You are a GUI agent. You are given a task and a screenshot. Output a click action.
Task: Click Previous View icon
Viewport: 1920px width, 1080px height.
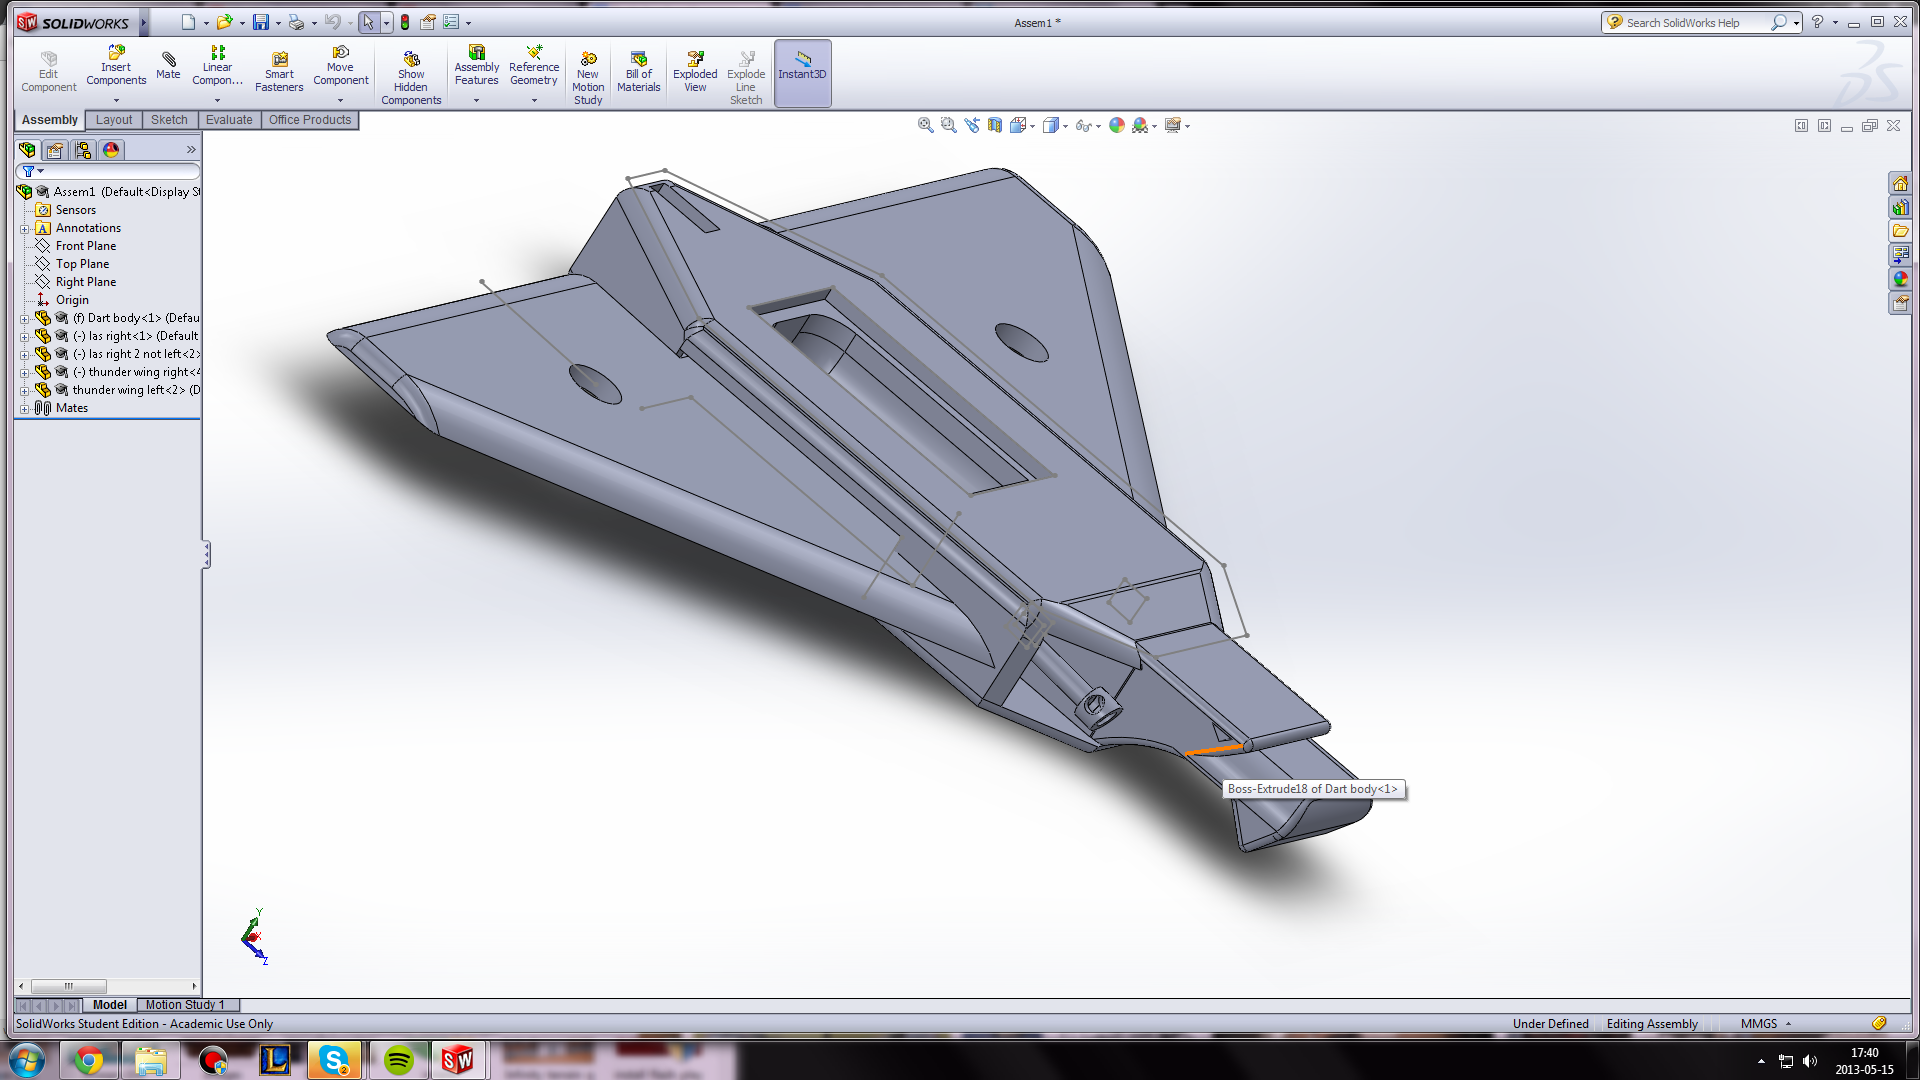click(x=972, y=125)
